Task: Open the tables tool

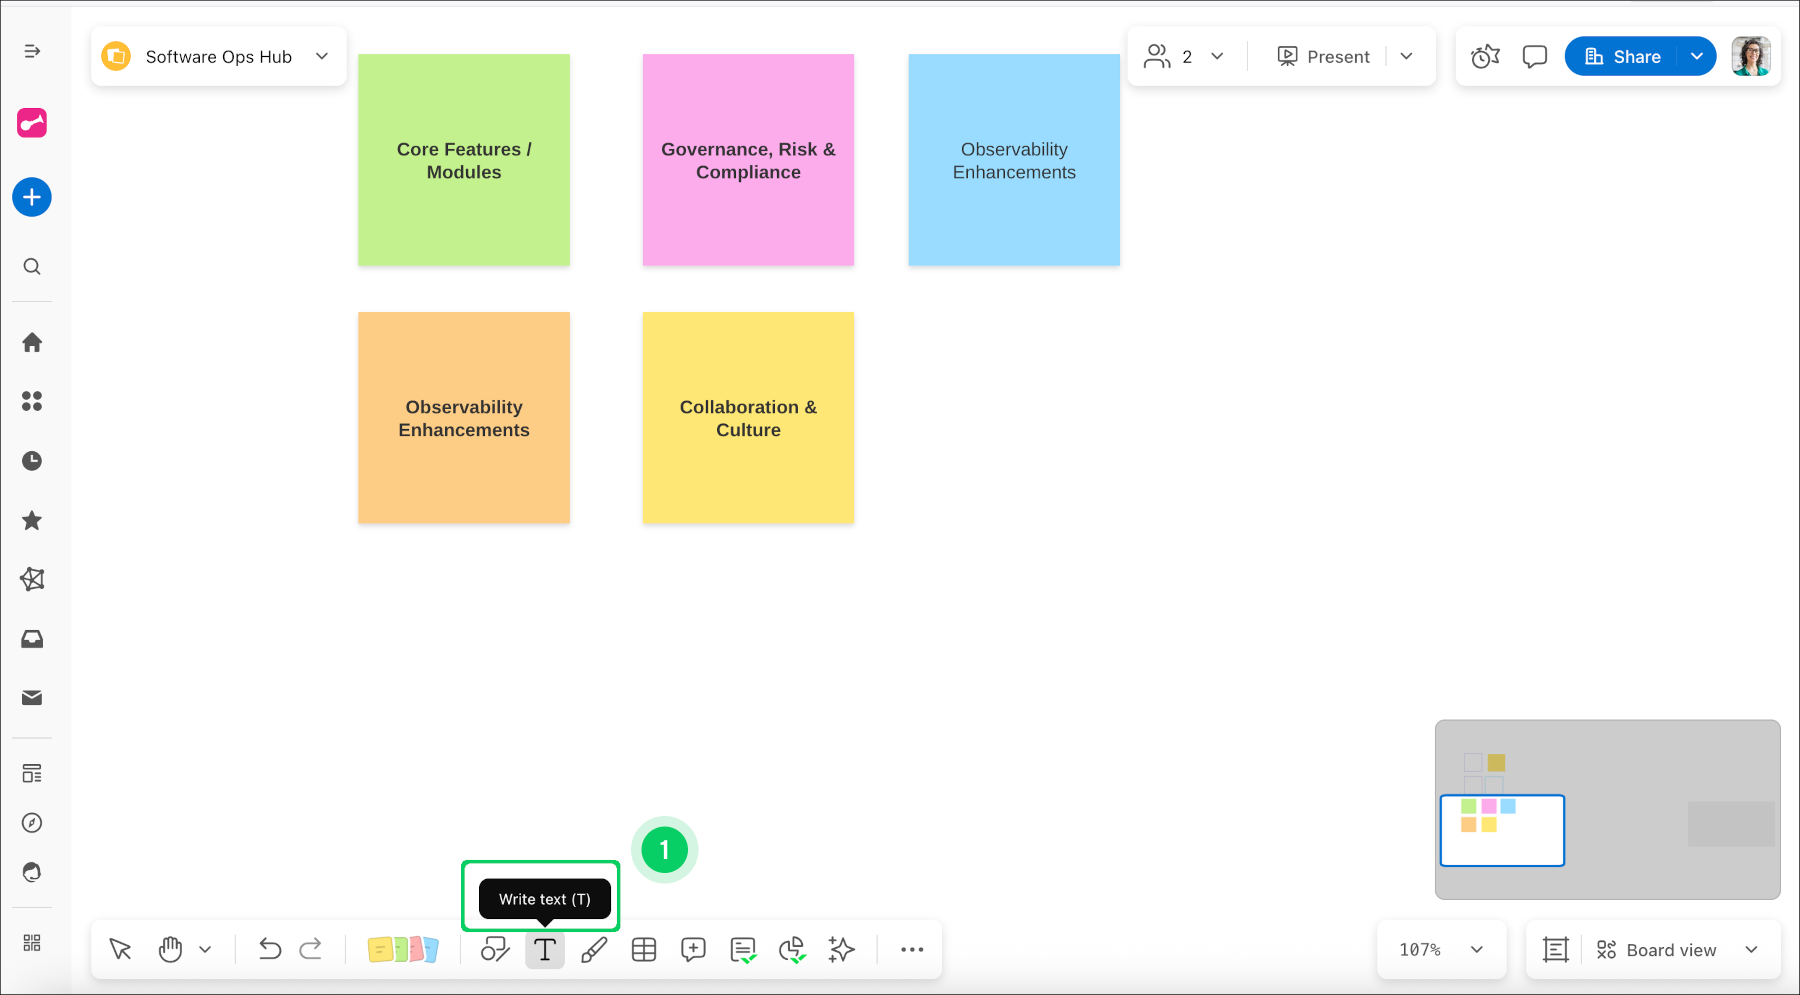Action: pos(644,950)
